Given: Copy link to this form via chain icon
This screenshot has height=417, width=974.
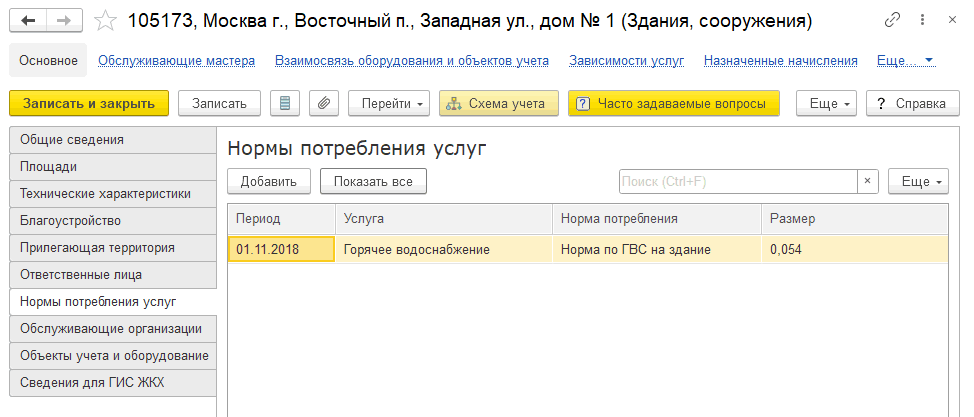Looking at the screenshot, I should tap(892, 20).
